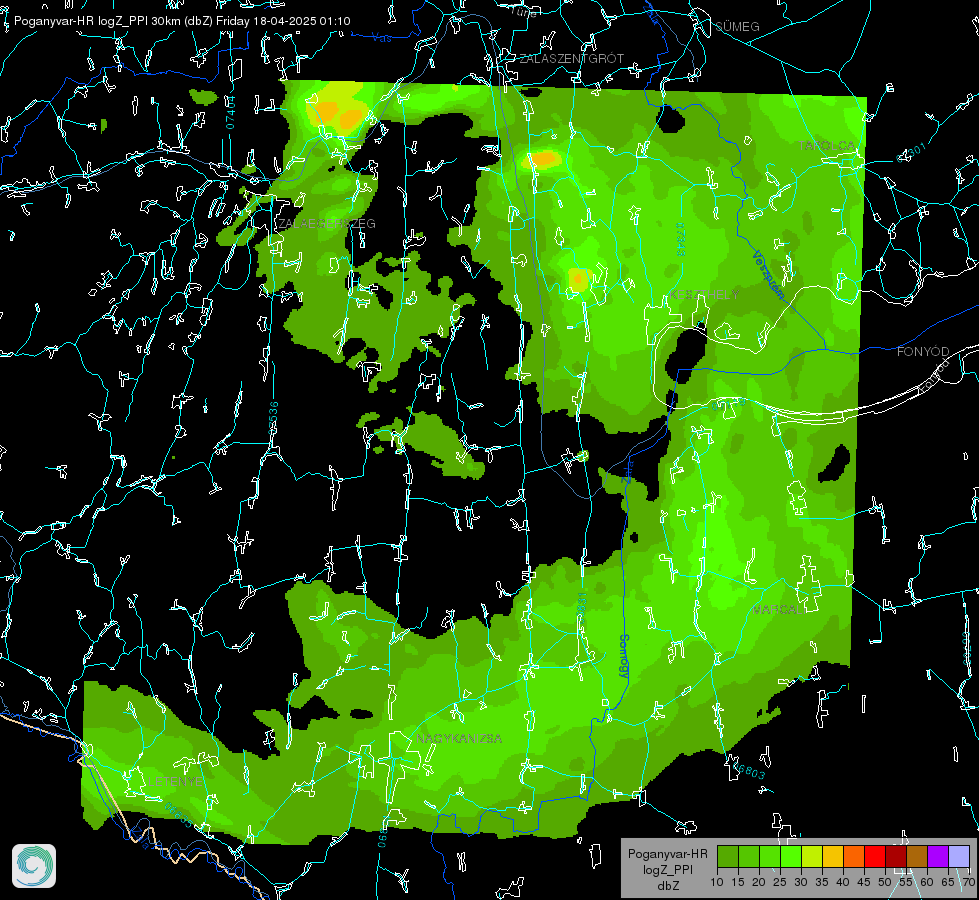Click the 06803 road number label
979x900 pixels.
point(747,771)
